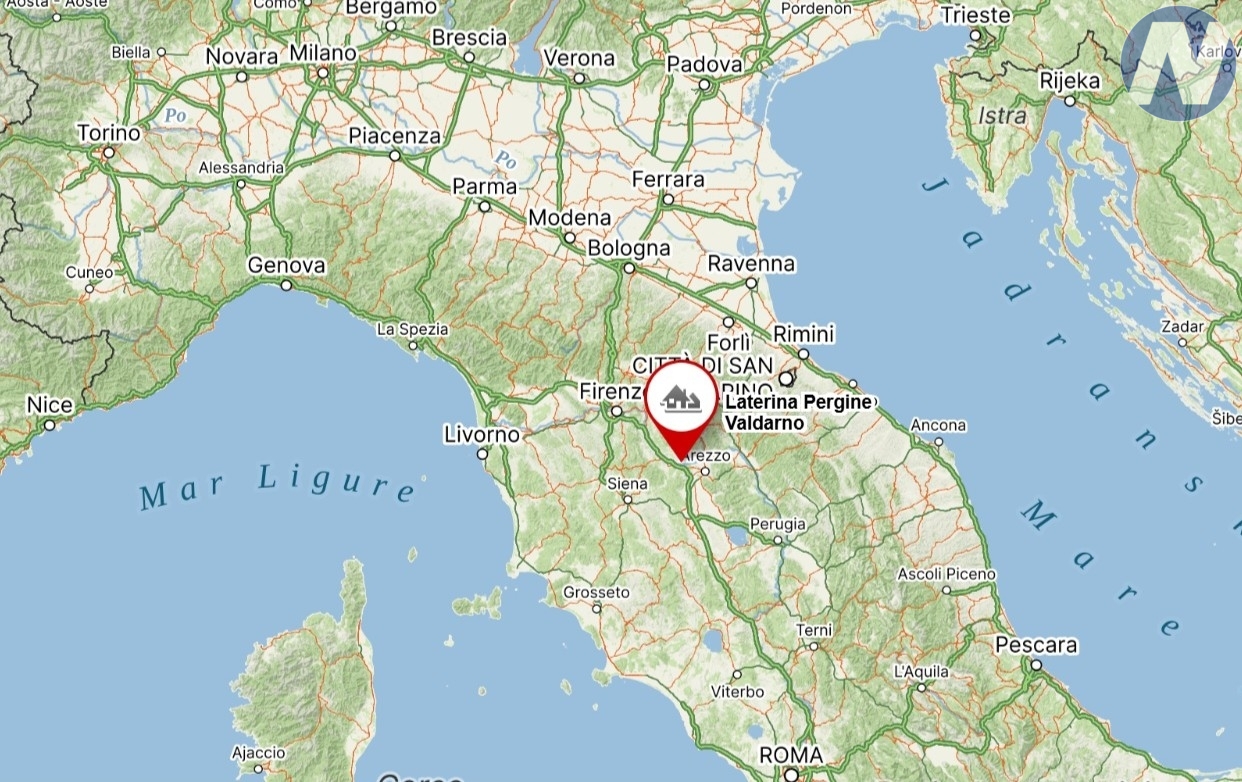Viewport: 1242px width, 782px height.
Task: Click the Nice city marker
Action: (49, 425)
